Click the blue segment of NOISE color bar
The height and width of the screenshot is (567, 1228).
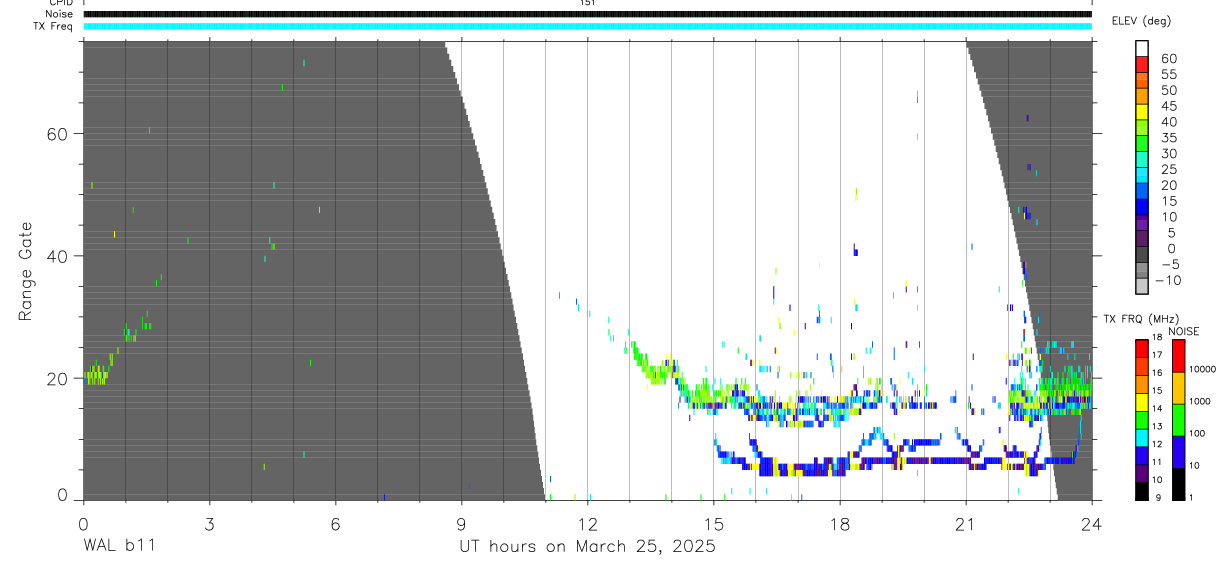pyautogui.click(x=1178, y=451)
